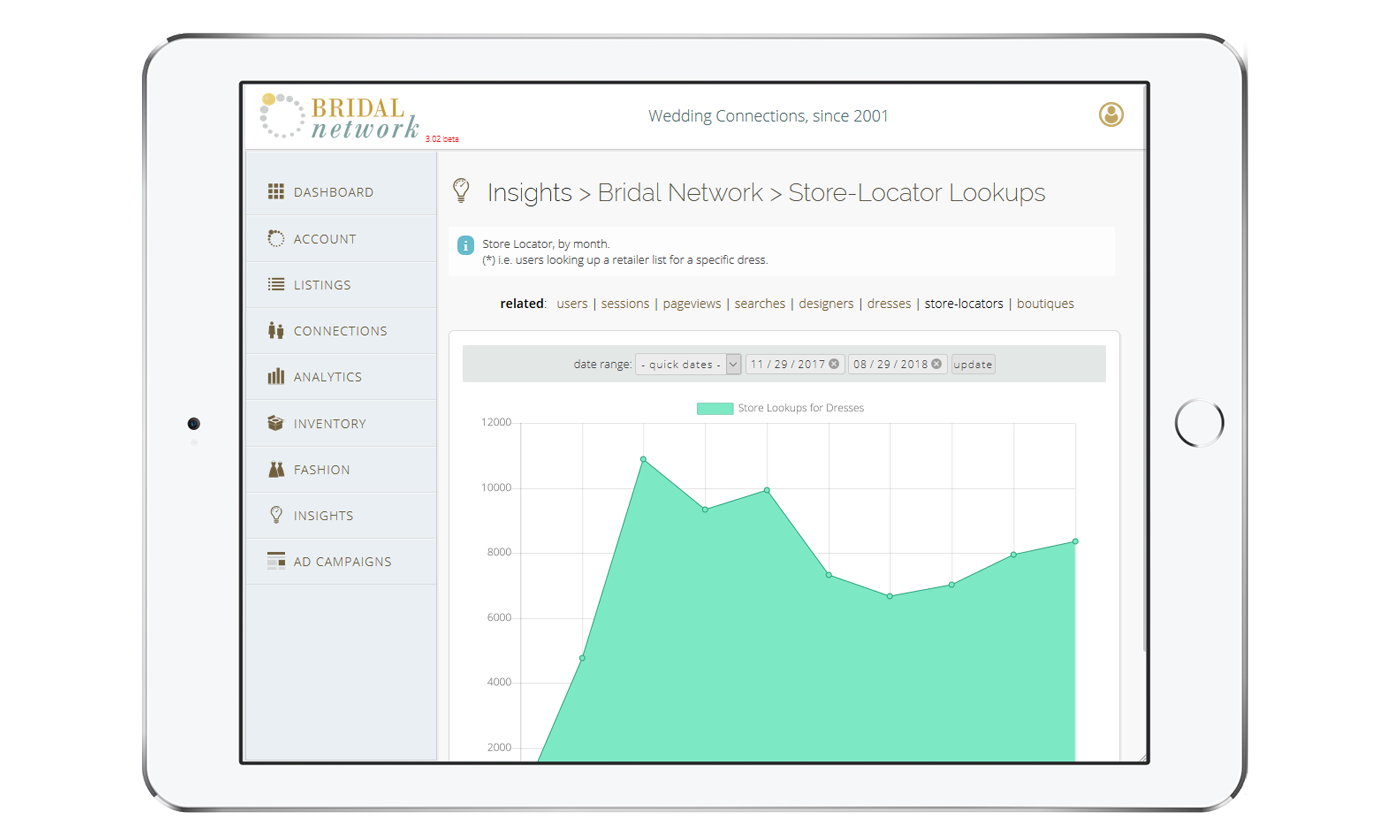Click the Dashboard grid icon

[277, 192]
